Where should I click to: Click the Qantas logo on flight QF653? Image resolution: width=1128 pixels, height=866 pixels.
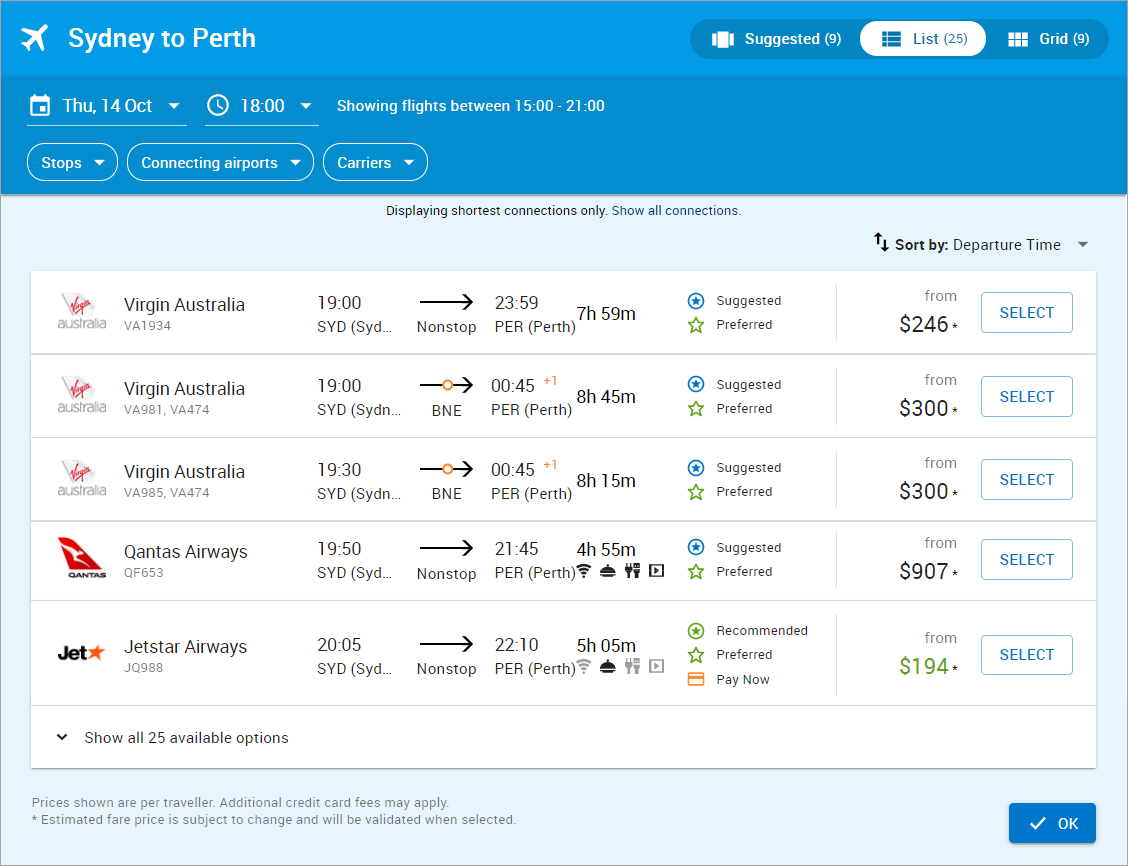coord(82,558)
